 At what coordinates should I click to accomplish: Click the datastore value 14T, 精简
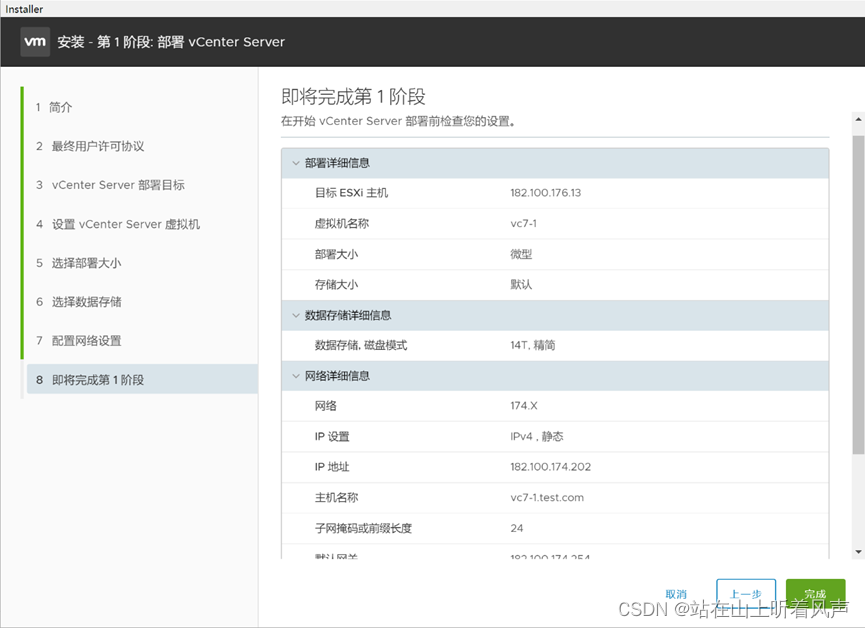[533, 345]
